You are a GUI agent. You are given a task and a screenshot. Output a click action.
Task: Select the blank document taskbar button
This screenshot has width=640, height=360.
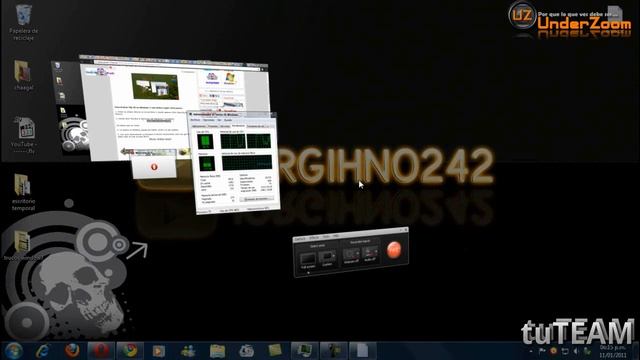coord(362,351)
